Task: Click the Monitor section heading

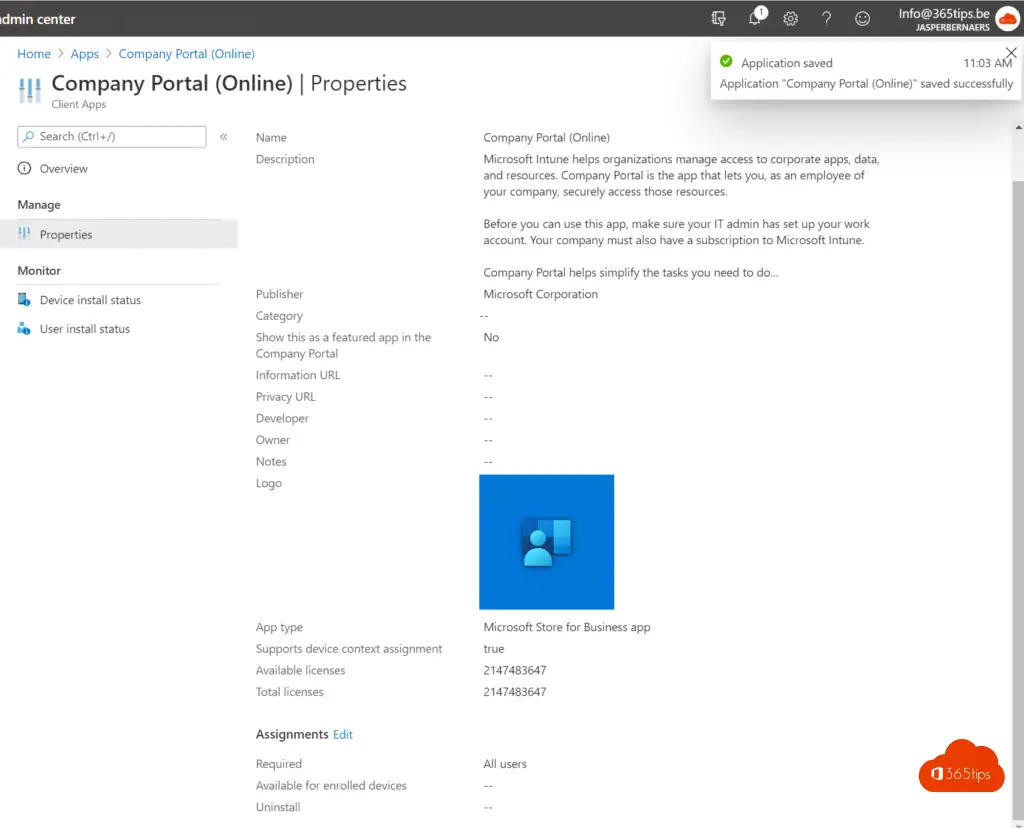Action: click(39, 270)
